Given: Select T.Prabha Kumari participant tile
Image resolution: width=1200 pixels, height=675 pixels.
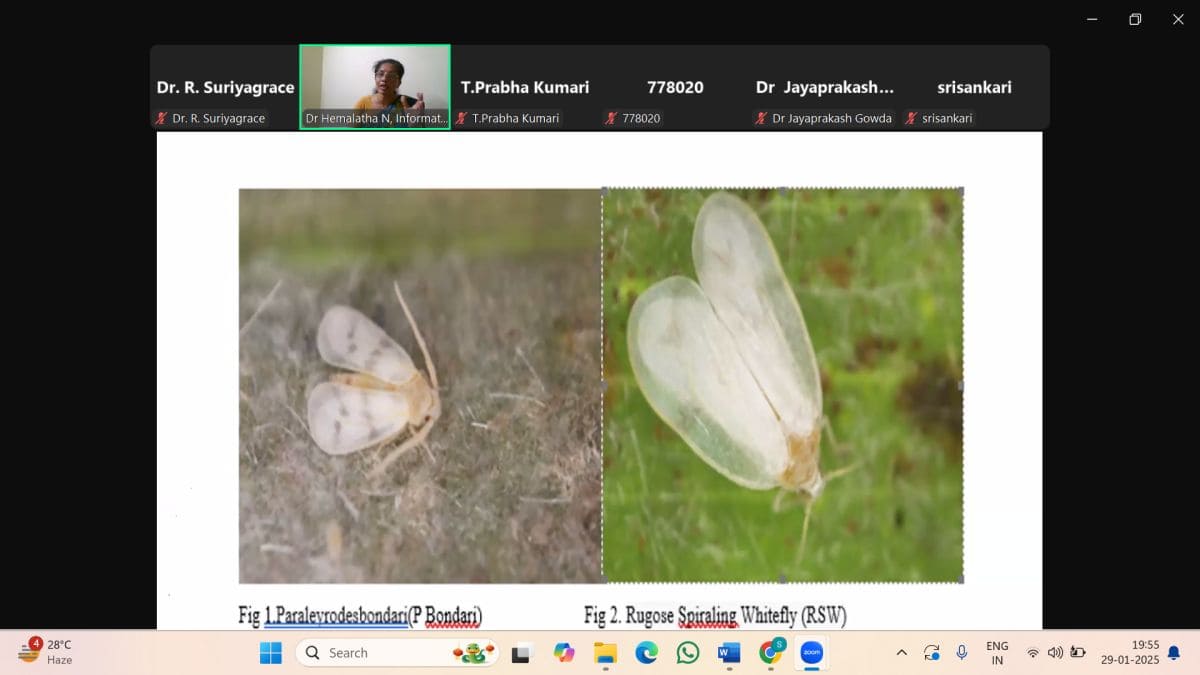Looking at the screenshot, I should 525,88.
